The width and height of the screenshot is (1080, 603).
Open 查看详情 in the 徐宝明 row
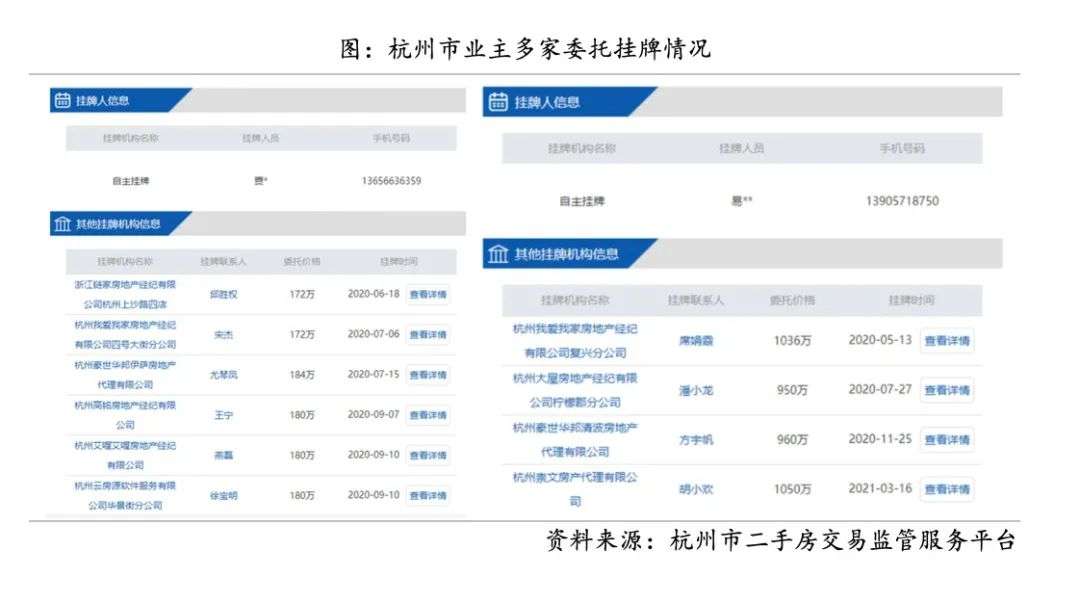pyautogui.click(x=428, y=495)
